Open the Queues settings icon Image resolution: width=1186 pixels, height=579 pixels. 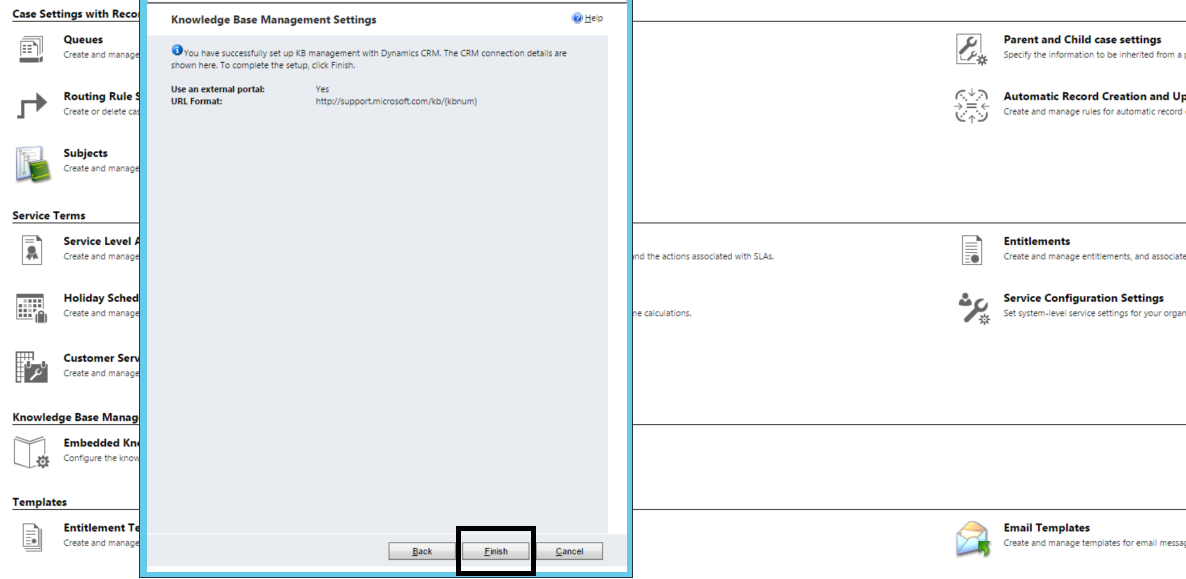coord(31,46)
